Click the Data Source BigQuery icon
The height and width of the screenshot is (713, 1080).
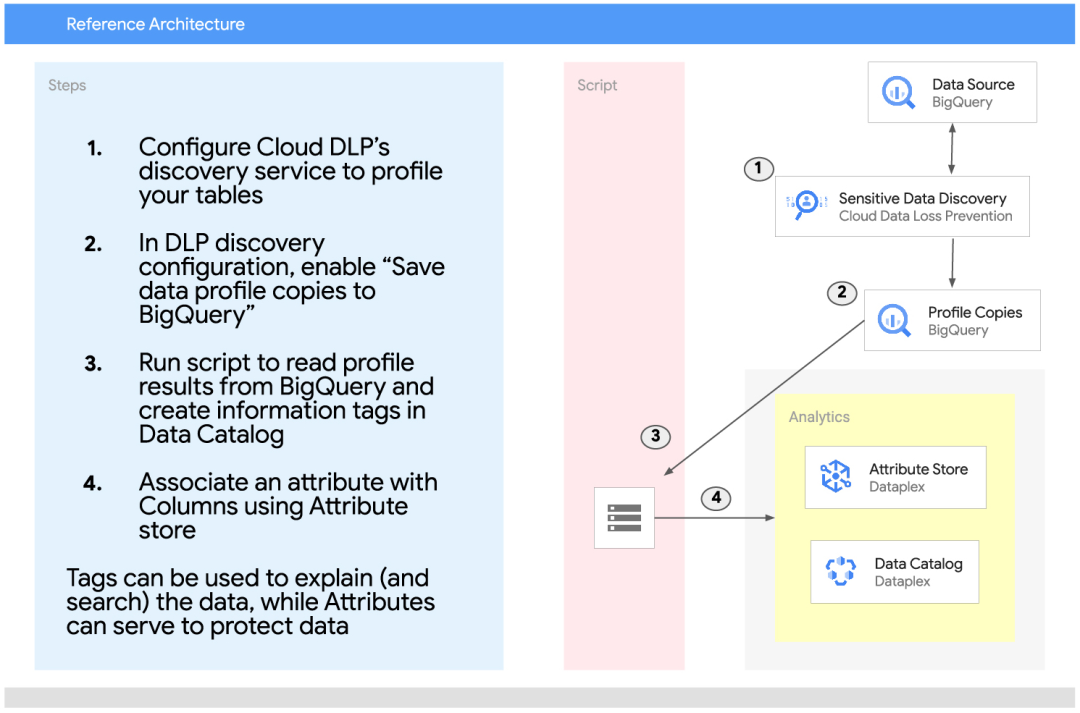point(898,92)
